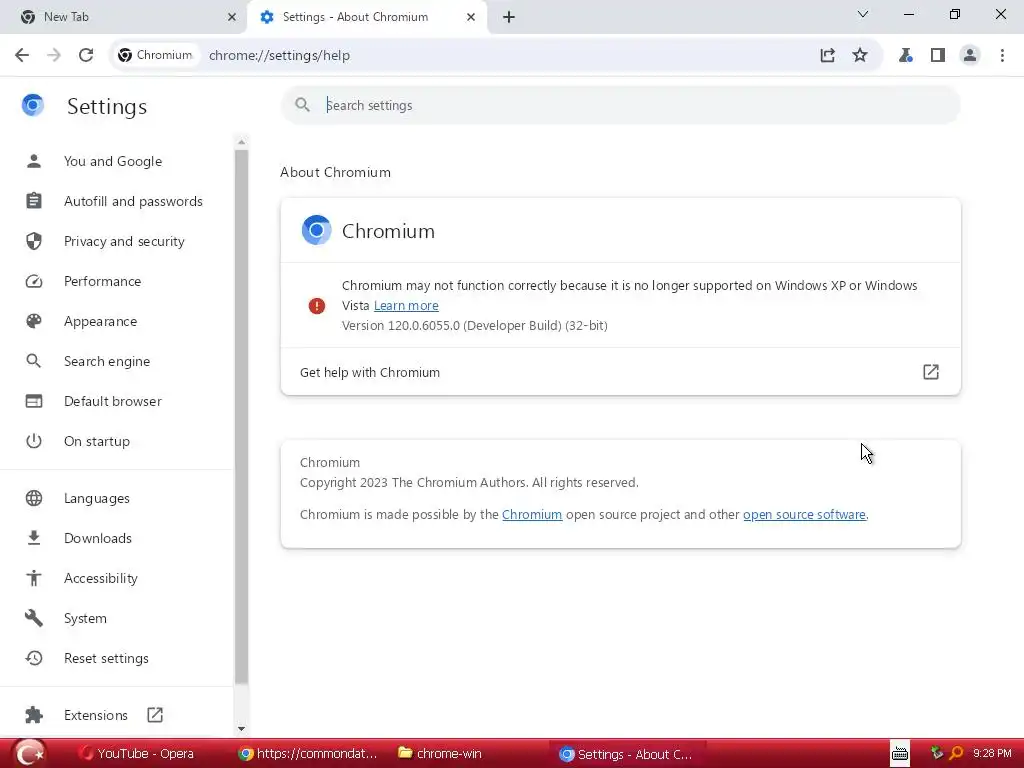Close the New Tab tab

tap(232, 17)
